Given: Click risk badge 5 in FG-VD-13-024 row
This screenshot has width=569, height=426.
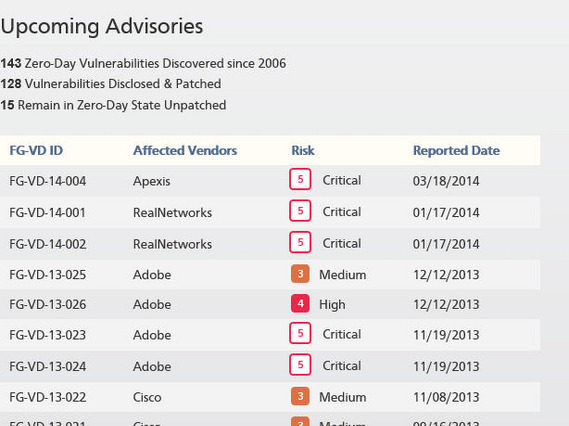Looking at the screenshot, I should coord(300,365).
